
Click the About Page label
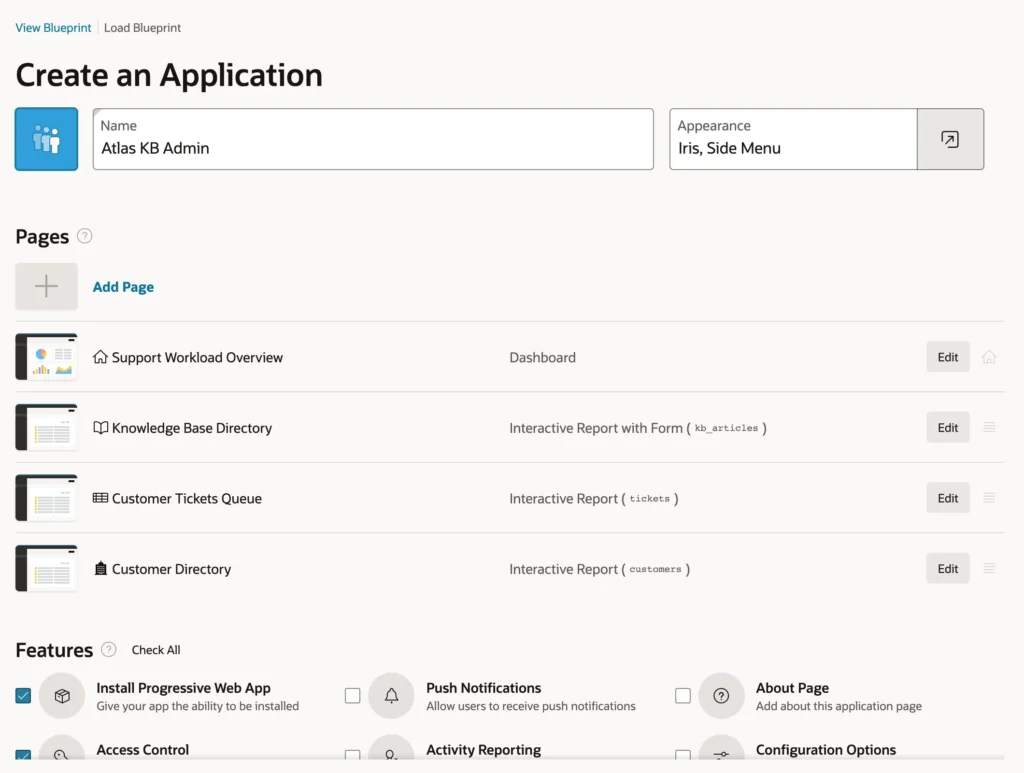click(792, 687)
